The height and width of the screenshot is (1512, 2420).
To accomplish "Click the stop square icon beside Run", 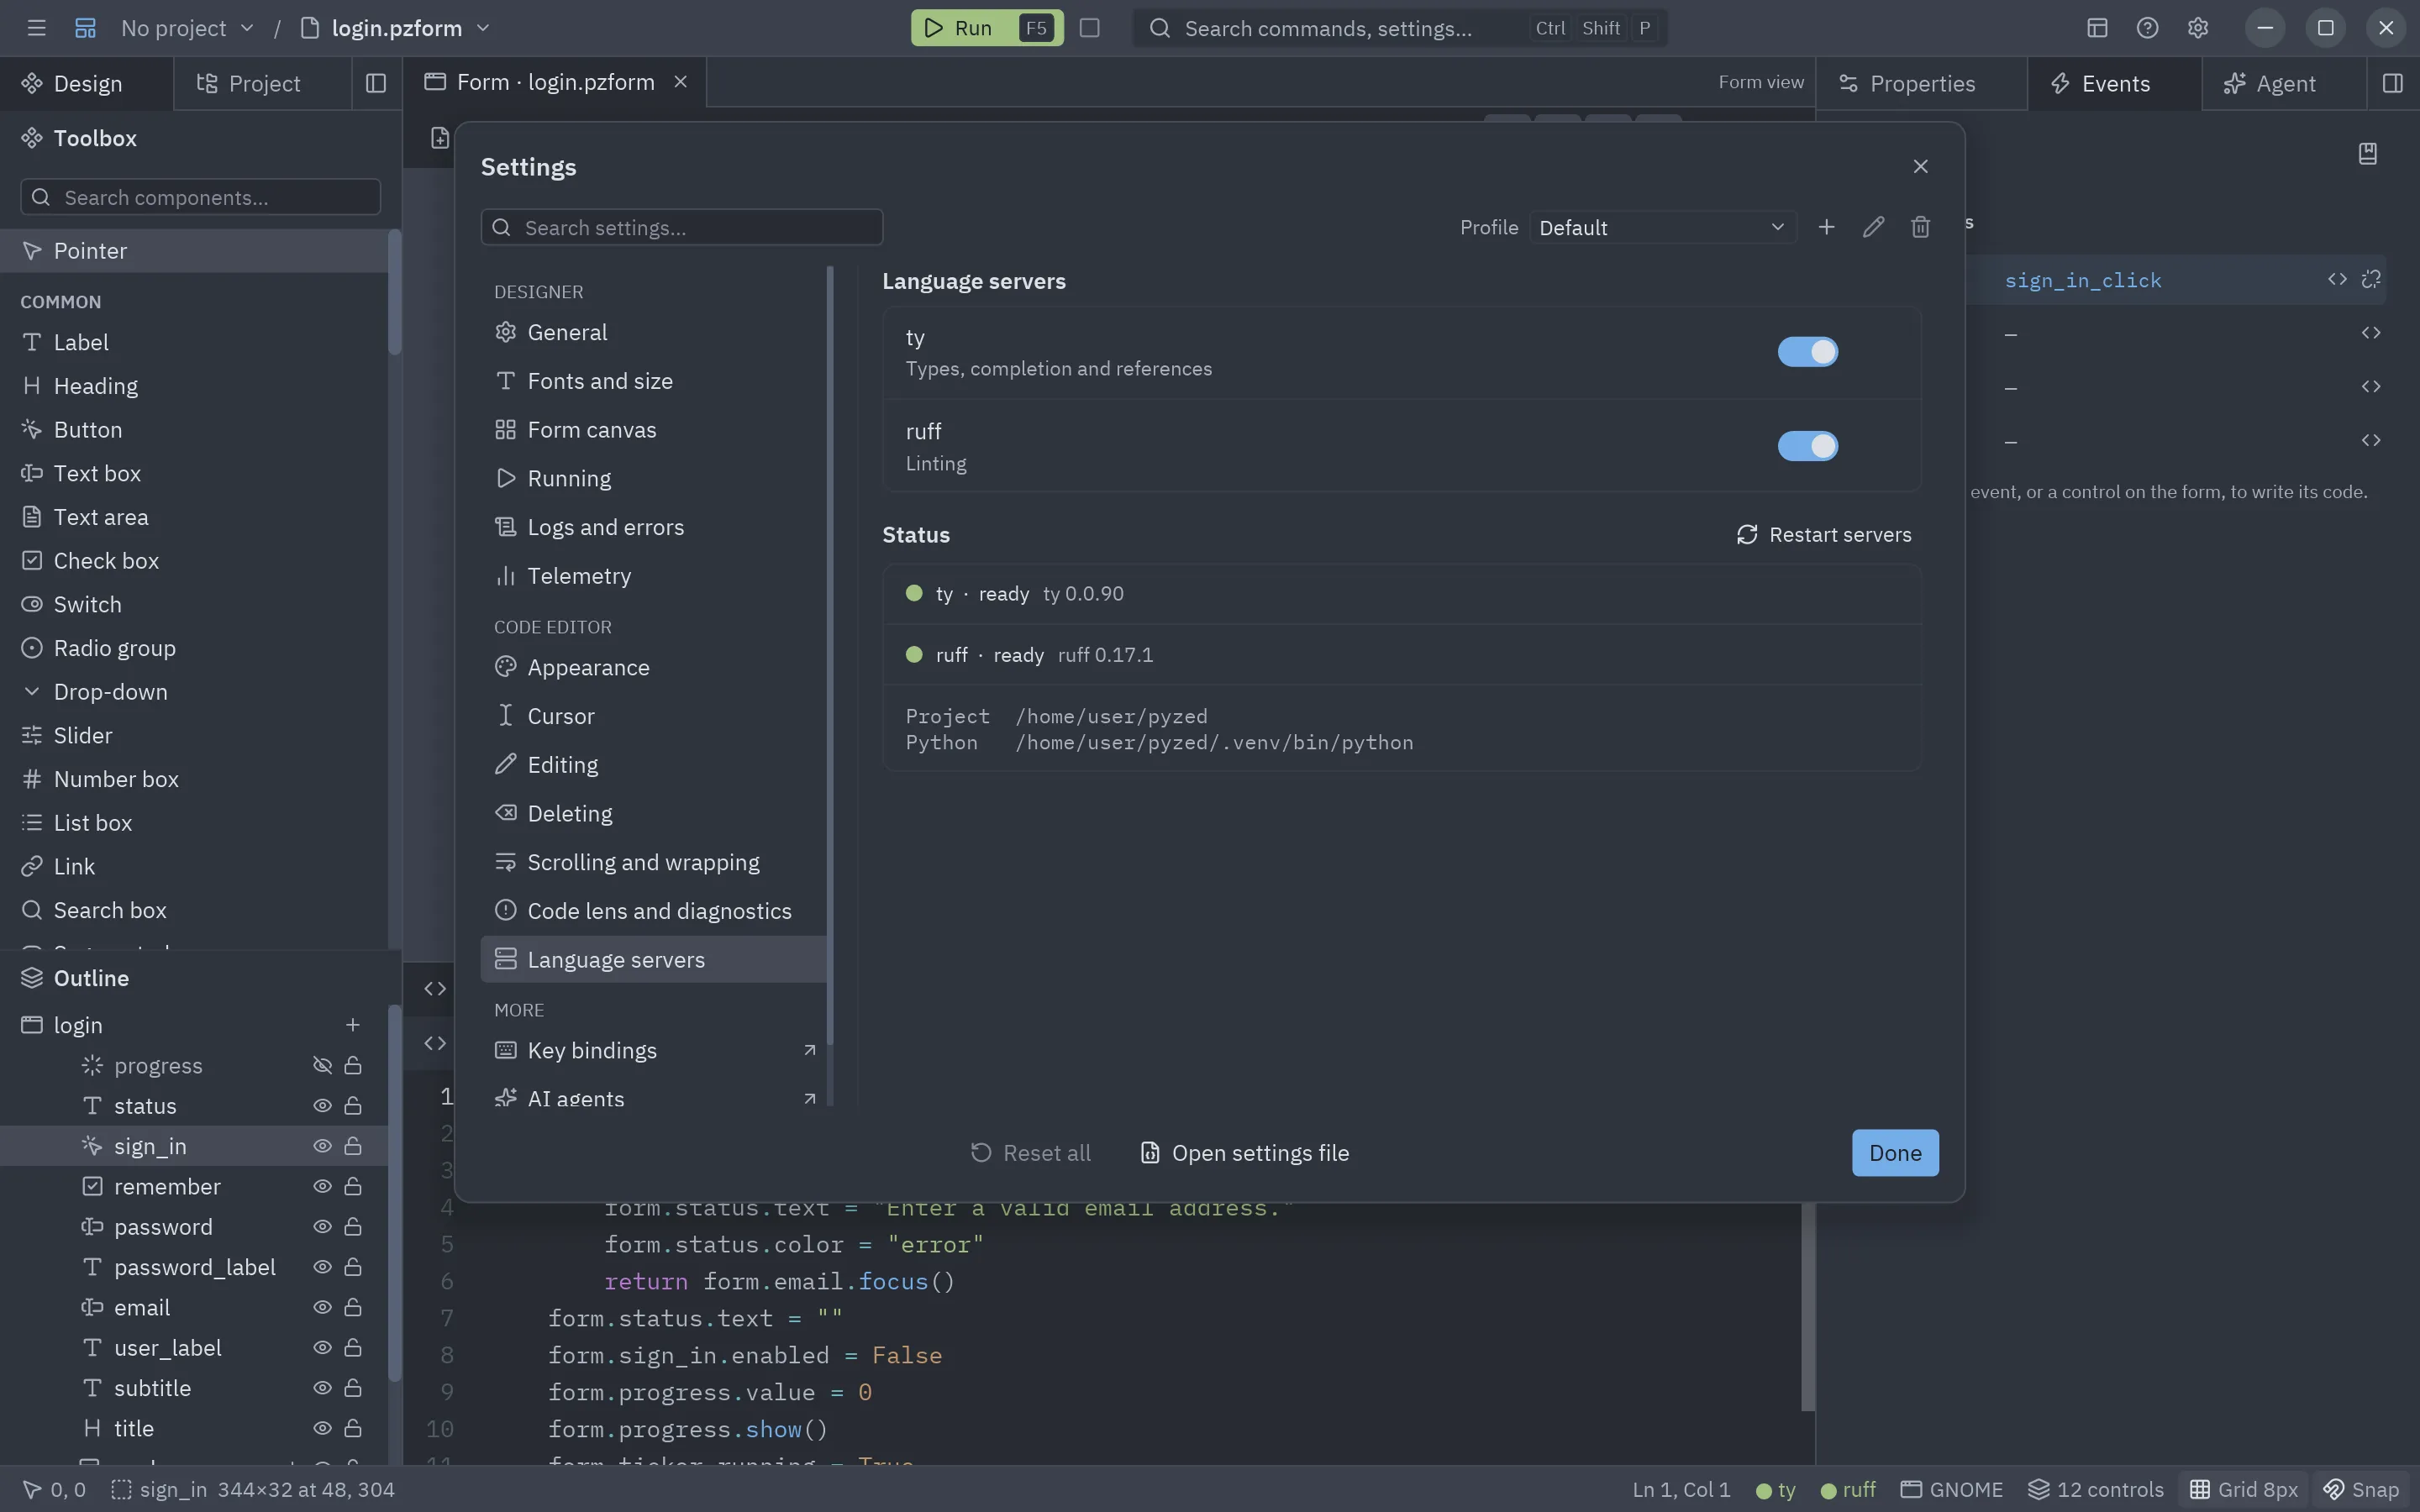I will (x=1090, y=28).
